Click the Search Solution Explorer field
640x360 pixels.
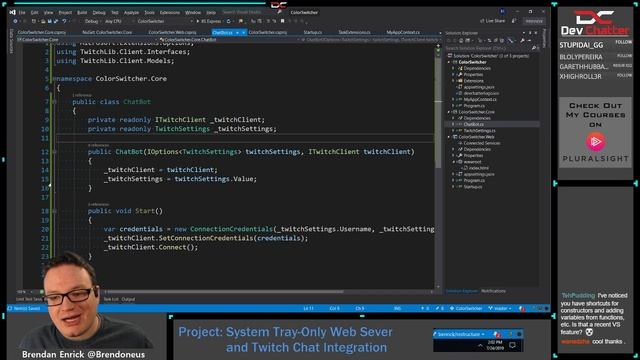(x=488, y=48)
